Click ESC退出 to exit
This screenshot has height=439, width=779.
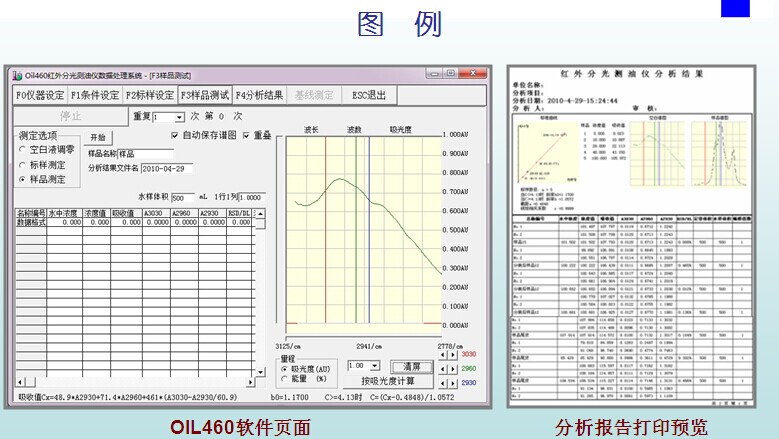pyautogui.click(x=369, y=95)
